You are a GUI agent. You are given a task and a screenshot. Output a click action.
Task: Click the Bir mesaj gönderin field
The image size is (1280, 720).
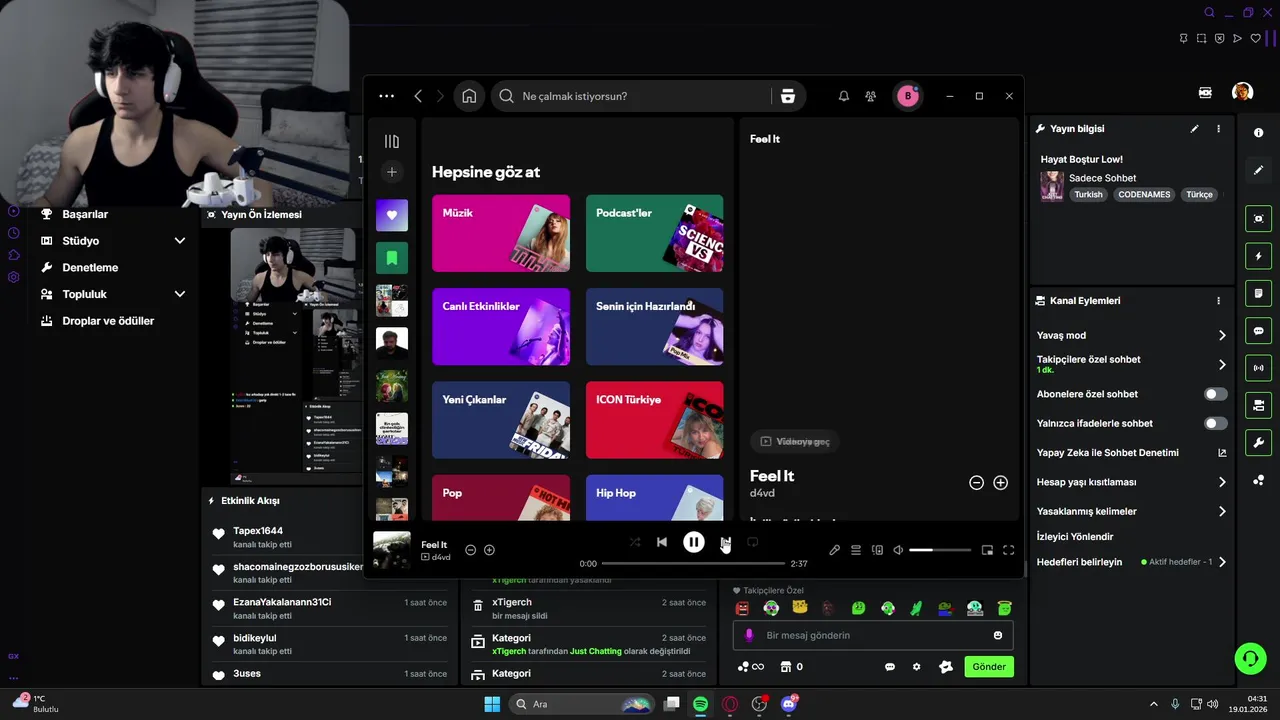pos(873,635)
